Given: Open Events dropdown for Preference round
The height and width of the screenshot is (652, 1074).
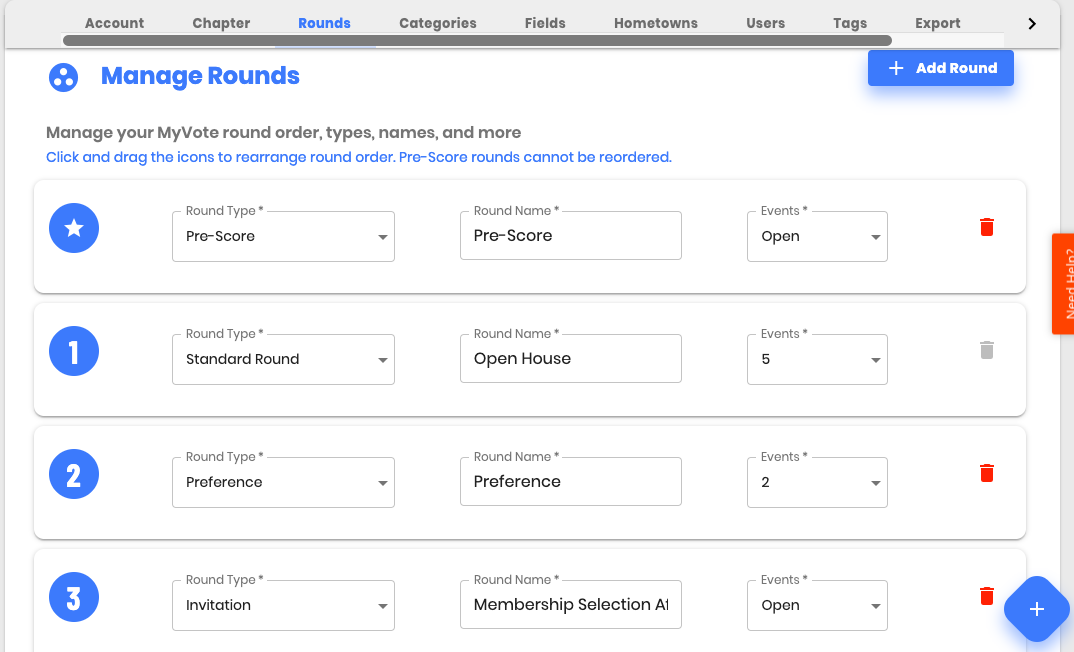Looking at the screenshot, I should pos(817,482).
